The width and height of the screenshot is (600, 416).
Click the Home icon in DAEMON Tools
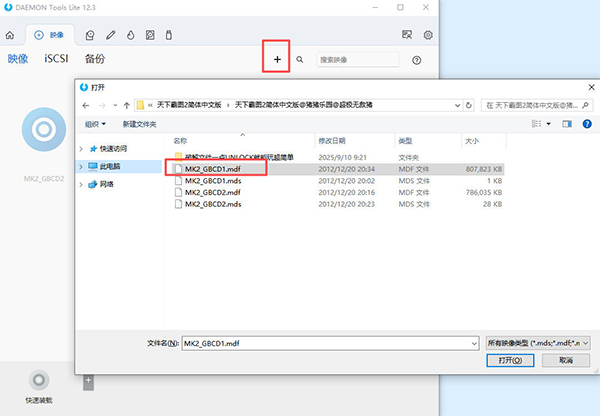click(x=11, y=34)
